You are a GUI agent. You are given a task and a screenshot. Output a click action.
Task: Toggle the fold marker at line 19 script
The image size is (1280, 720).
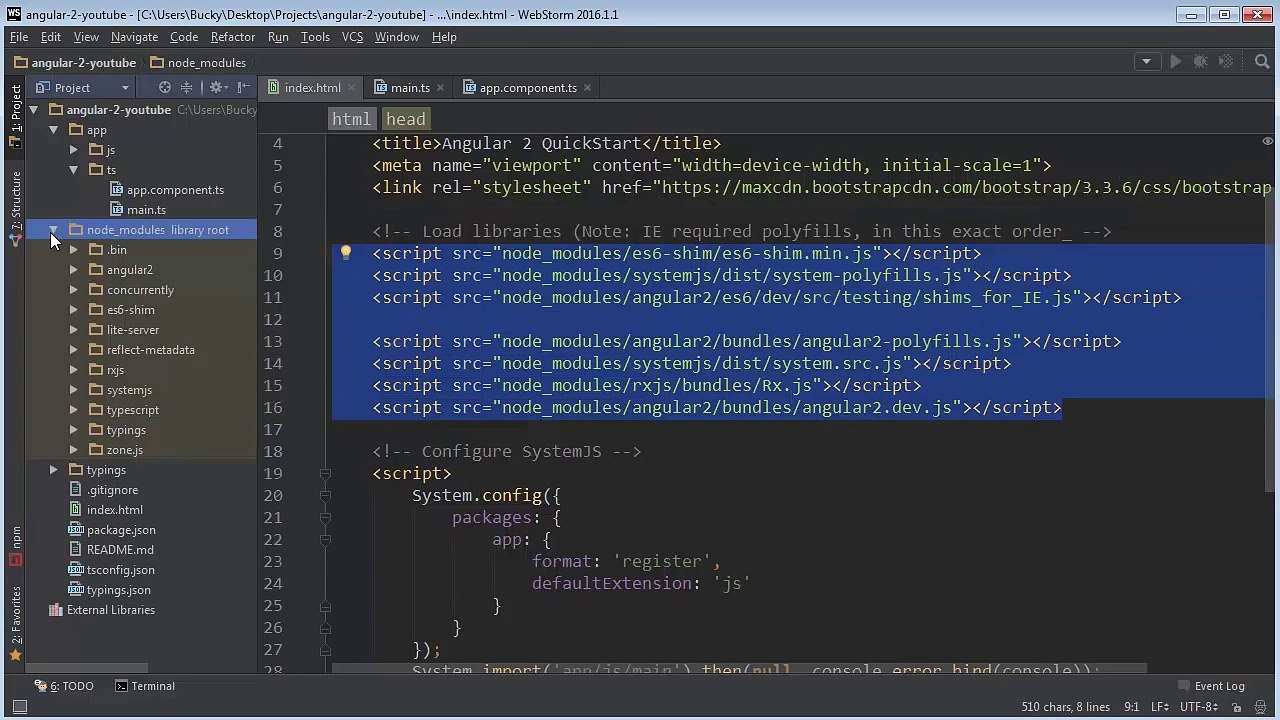click(x=325, y=474)
